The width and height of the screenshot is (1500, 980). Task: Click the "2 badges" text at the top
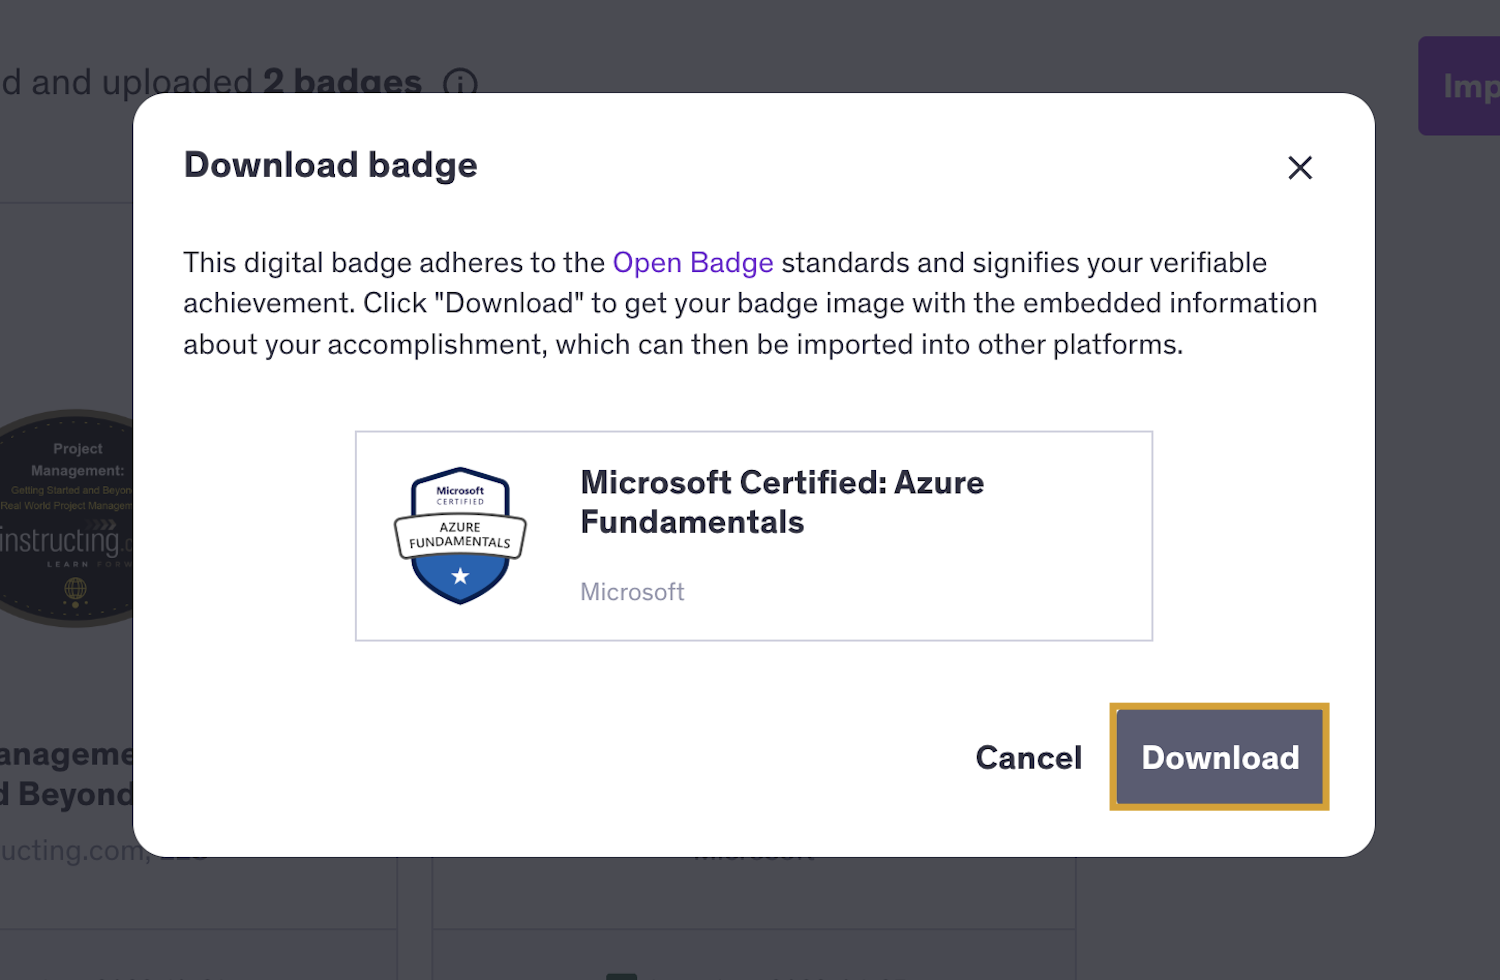coord(343,82)
